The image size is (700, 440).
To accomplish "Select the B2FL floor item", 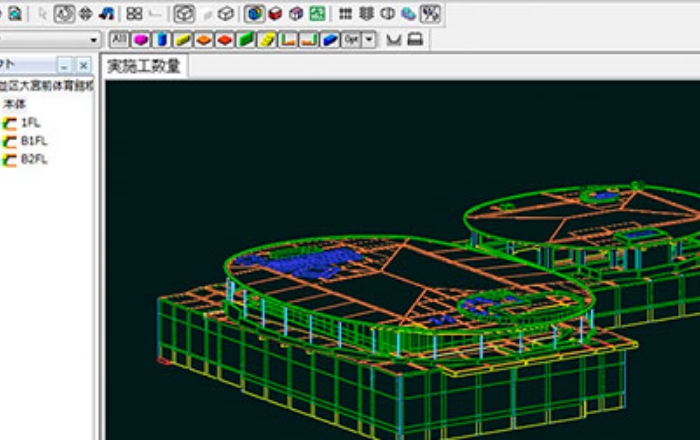I will click(x=33, y=159).
